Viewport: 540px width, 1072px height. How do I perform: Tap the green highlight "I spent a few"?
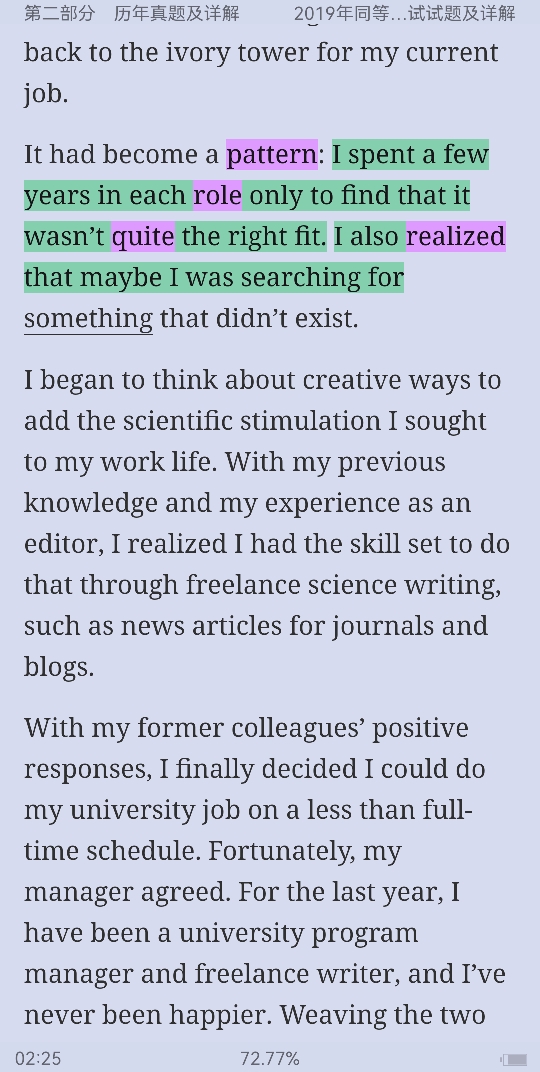(411, 155)
